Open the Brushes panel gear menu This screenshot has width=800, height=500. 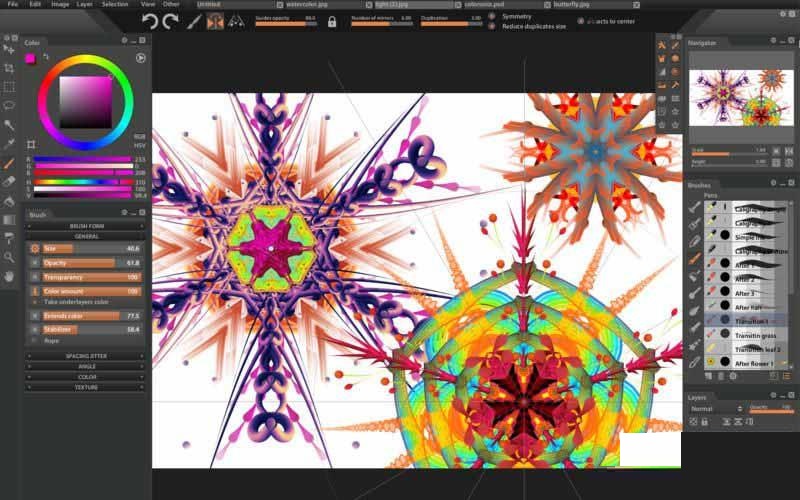point(773,183)
